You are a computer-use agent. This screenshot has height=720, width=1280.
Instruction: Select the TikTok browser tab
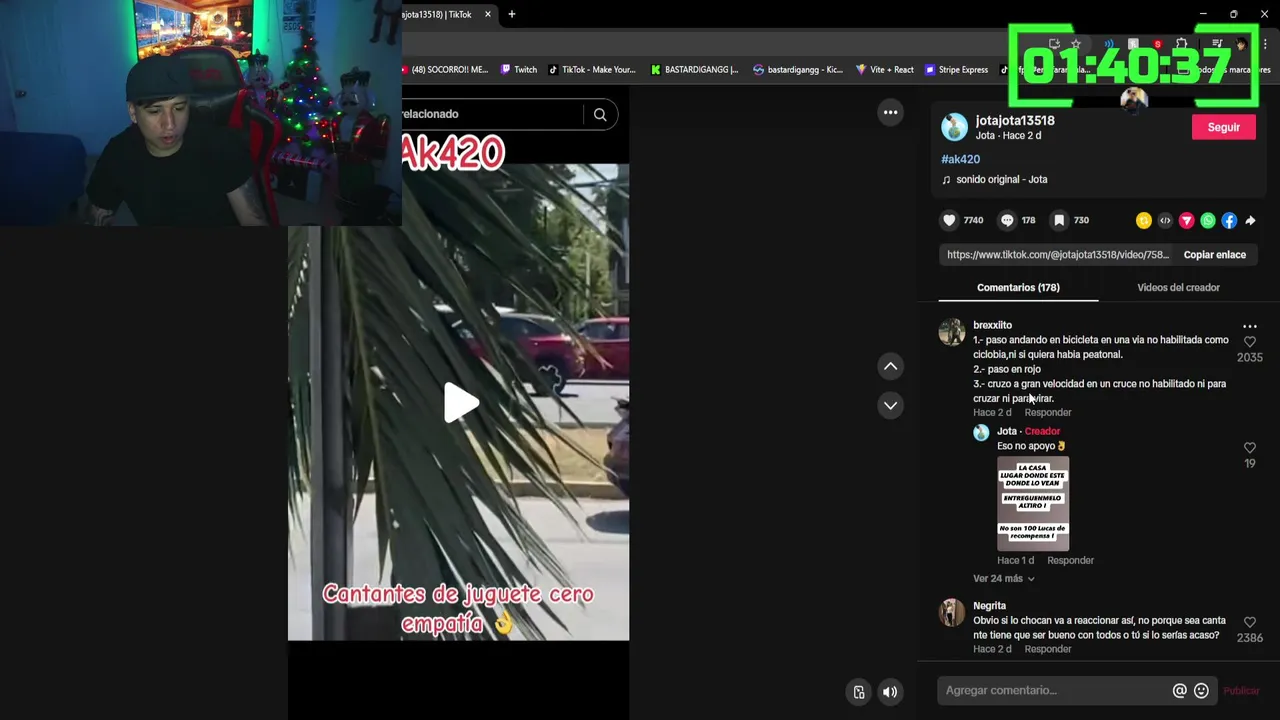(x=440, y=14)
